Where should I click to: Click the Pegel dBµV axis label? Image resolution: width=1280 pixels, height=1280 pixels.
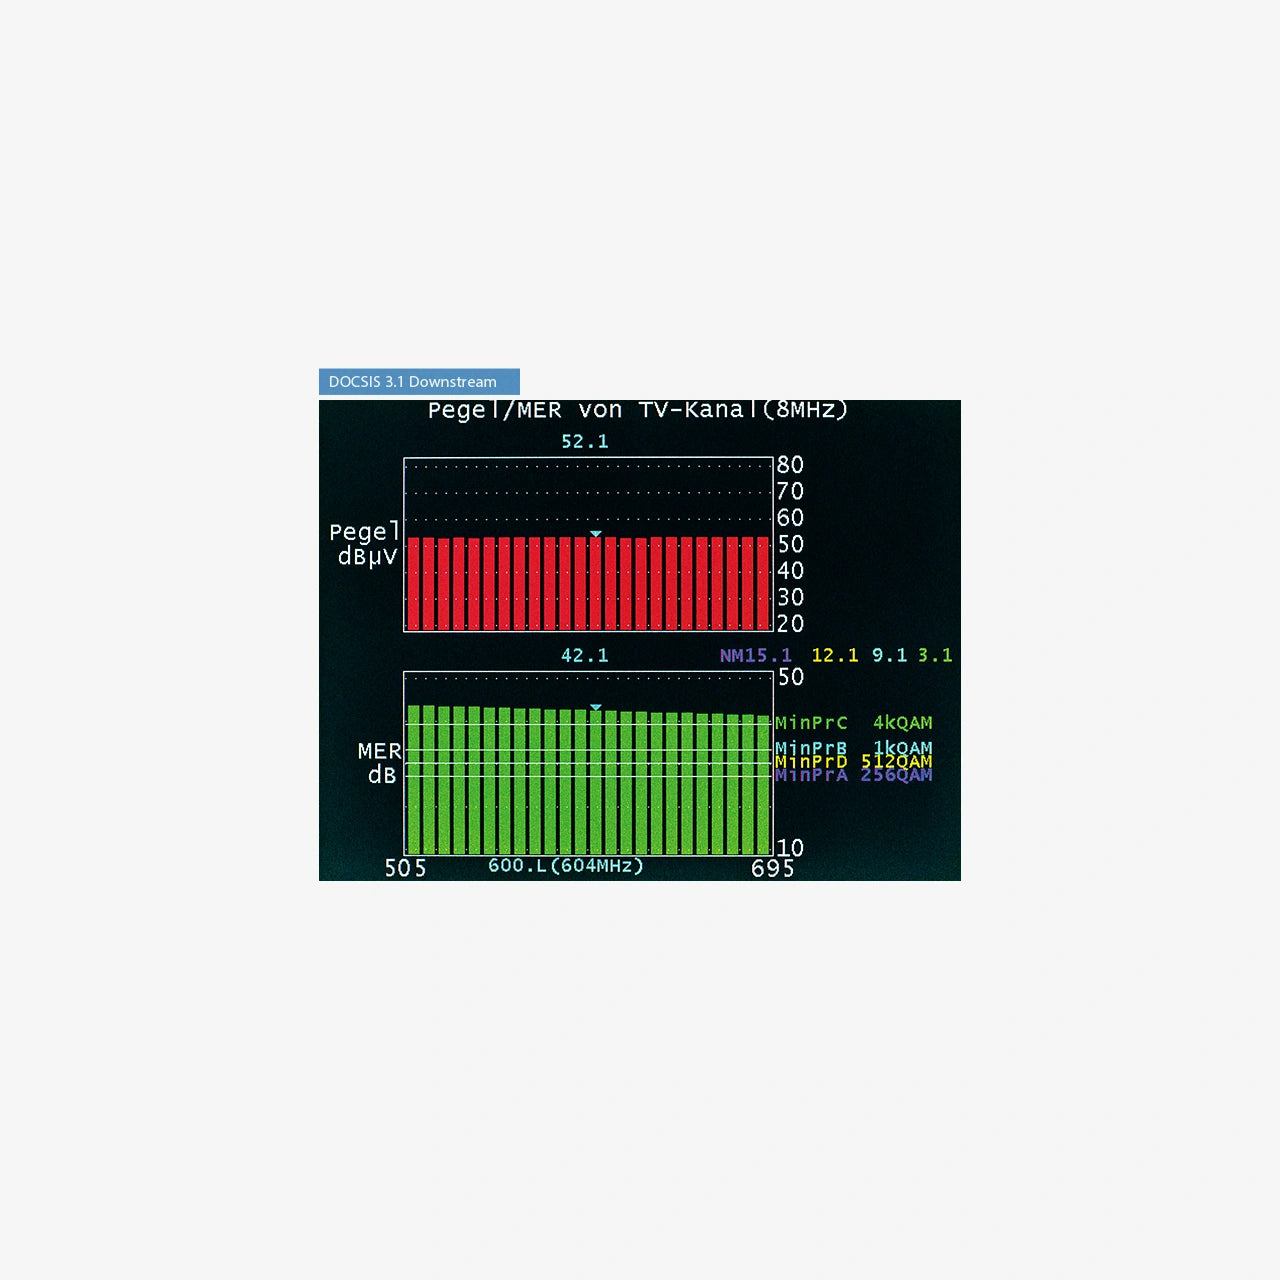click(x=366, y=546)
